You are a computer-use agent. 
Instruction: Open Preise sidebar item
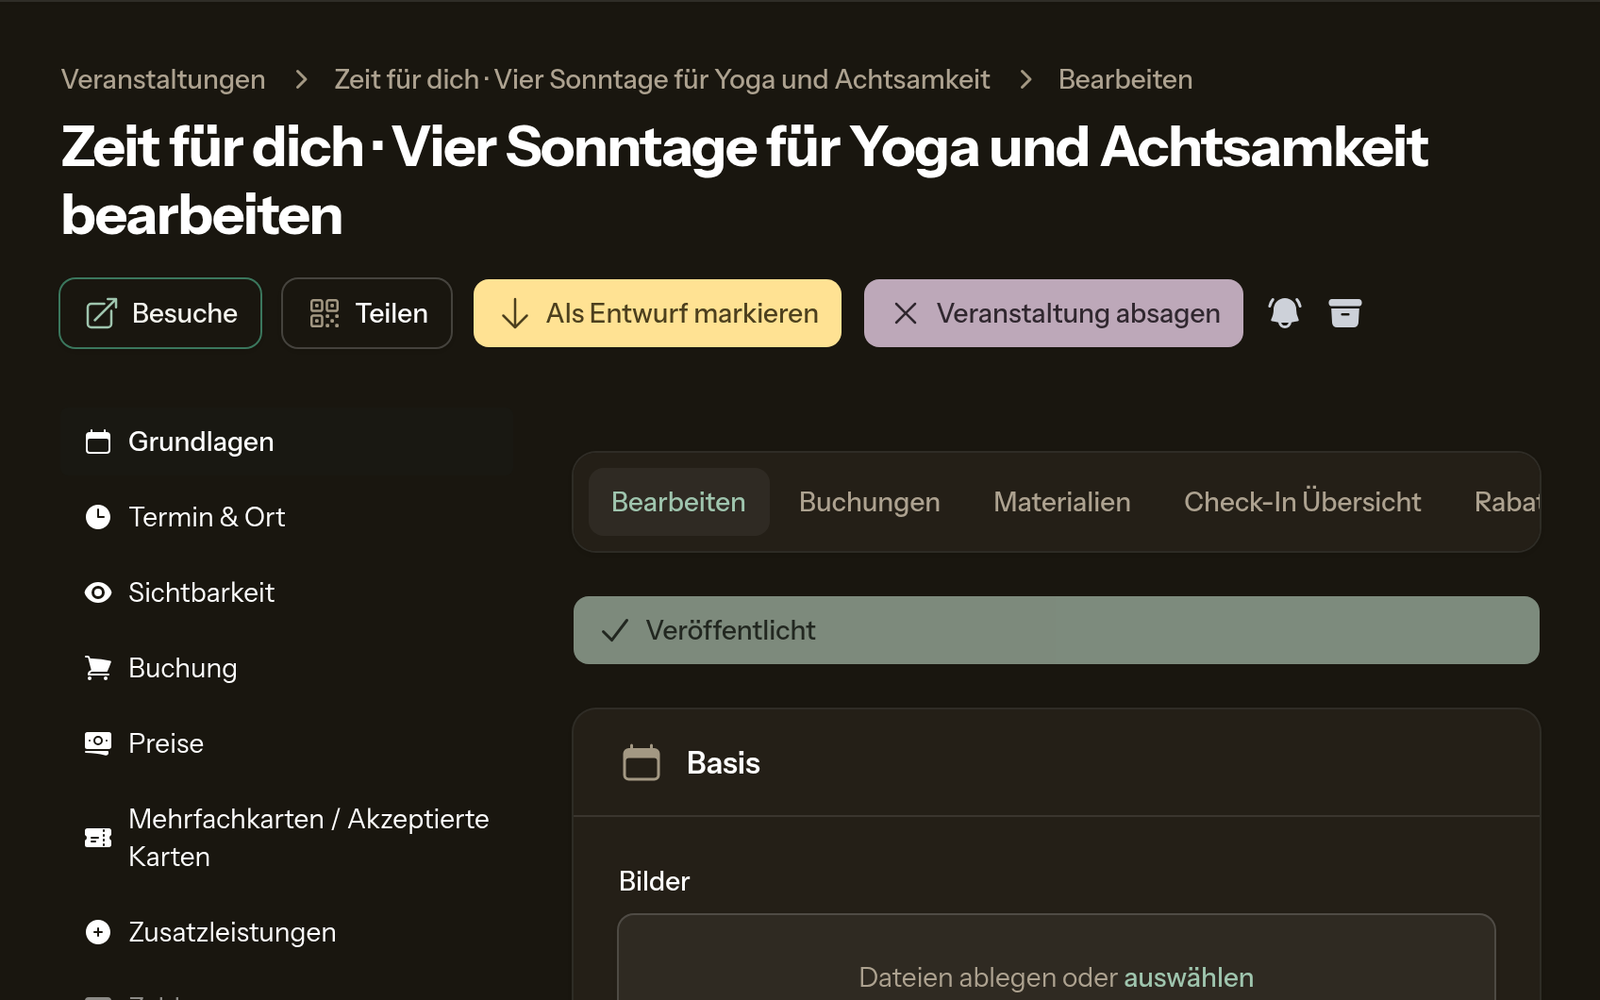(x=286, y=743)
